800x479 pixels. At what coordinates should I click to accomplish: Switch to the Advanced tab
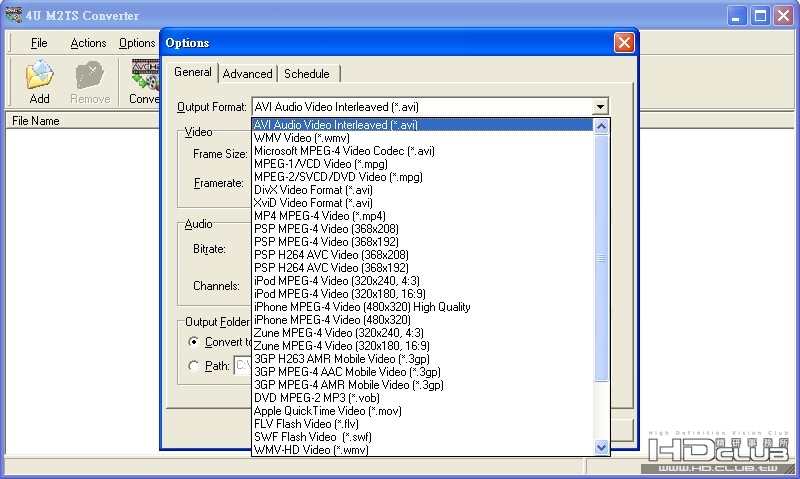[247, 73]
